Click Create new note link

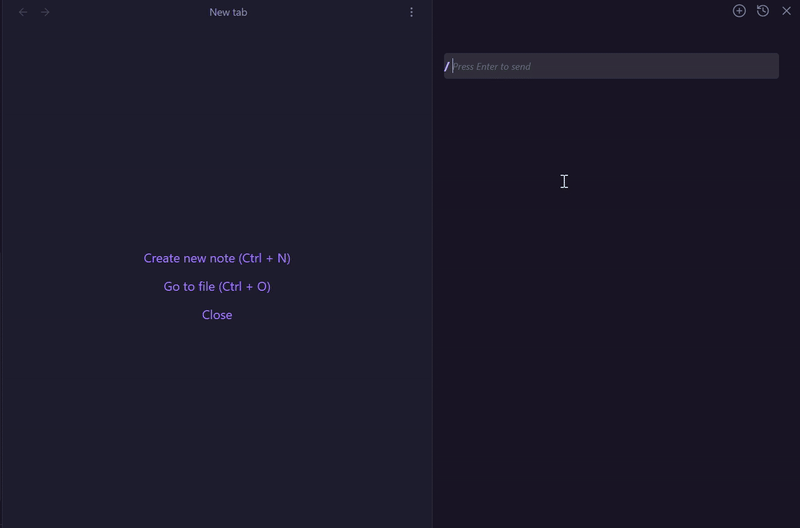coord(217,258)
